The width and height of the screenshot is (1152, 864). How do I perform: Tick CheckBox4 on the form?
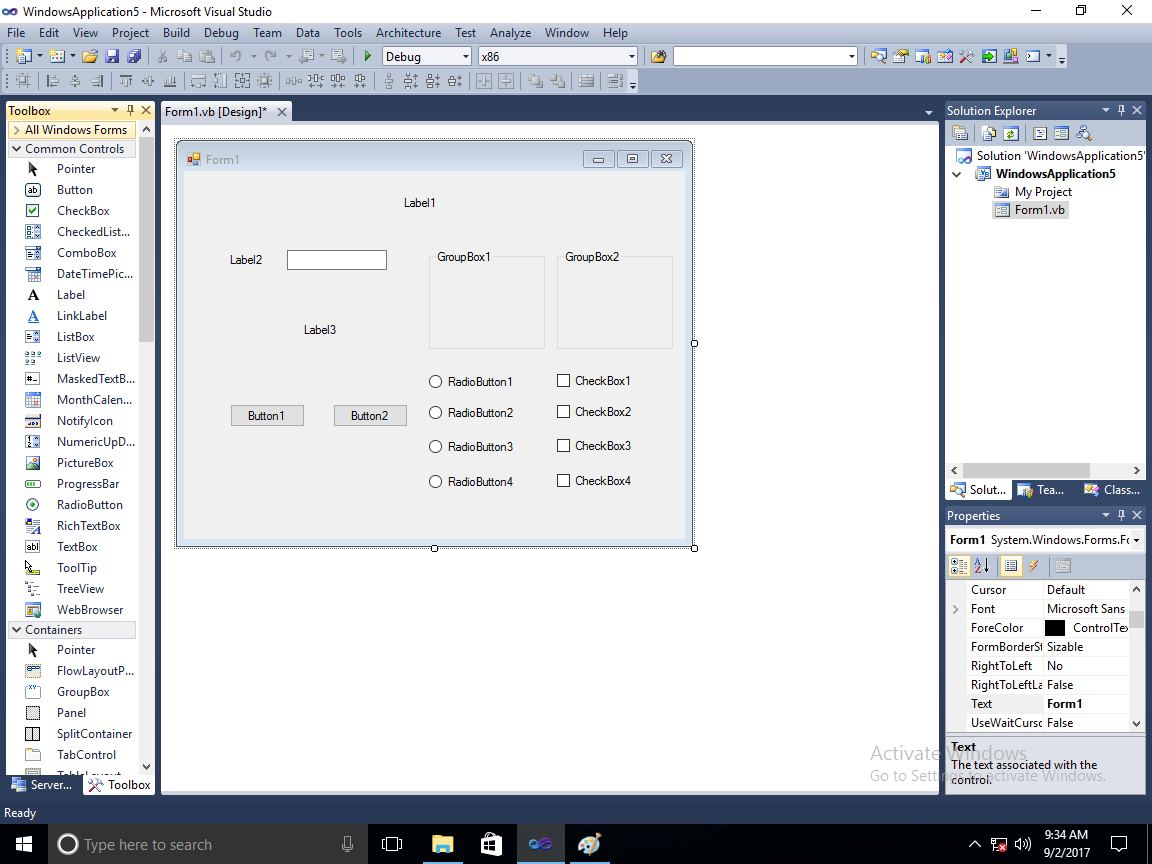click(563, 480)
